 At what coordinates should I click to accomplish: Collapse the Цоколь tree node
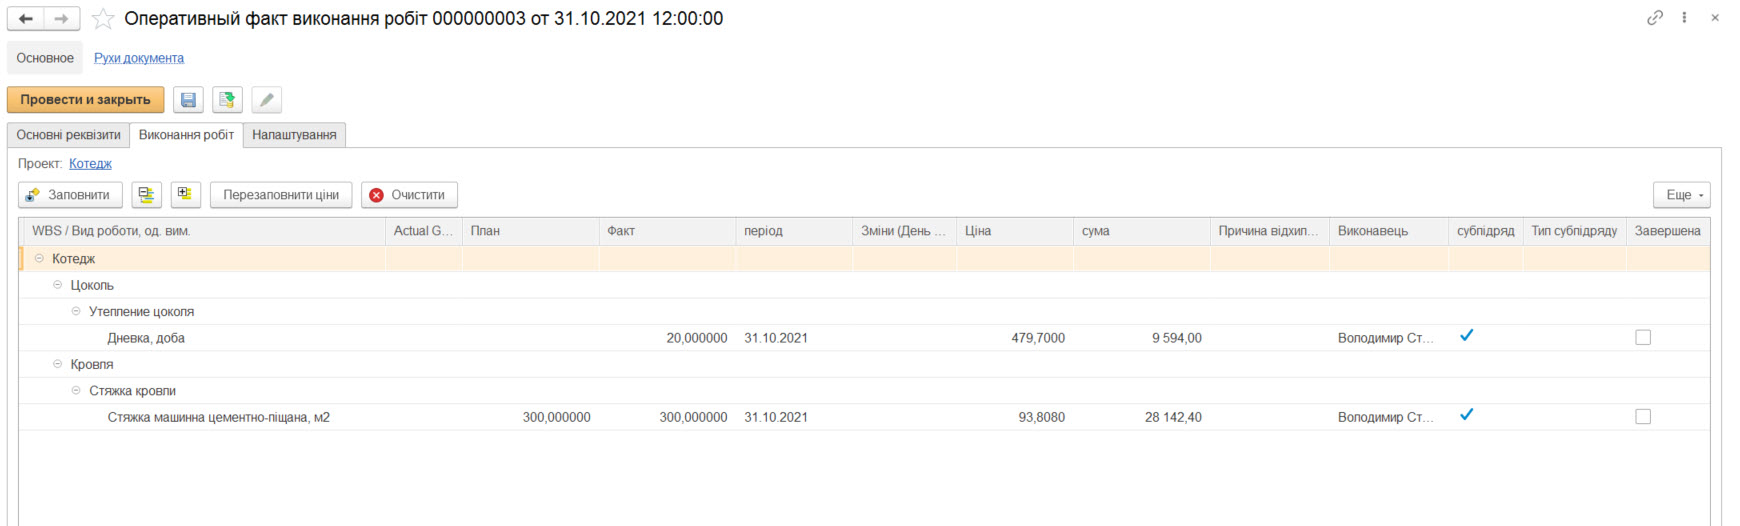pyautogui.click(x=58, y=285)
